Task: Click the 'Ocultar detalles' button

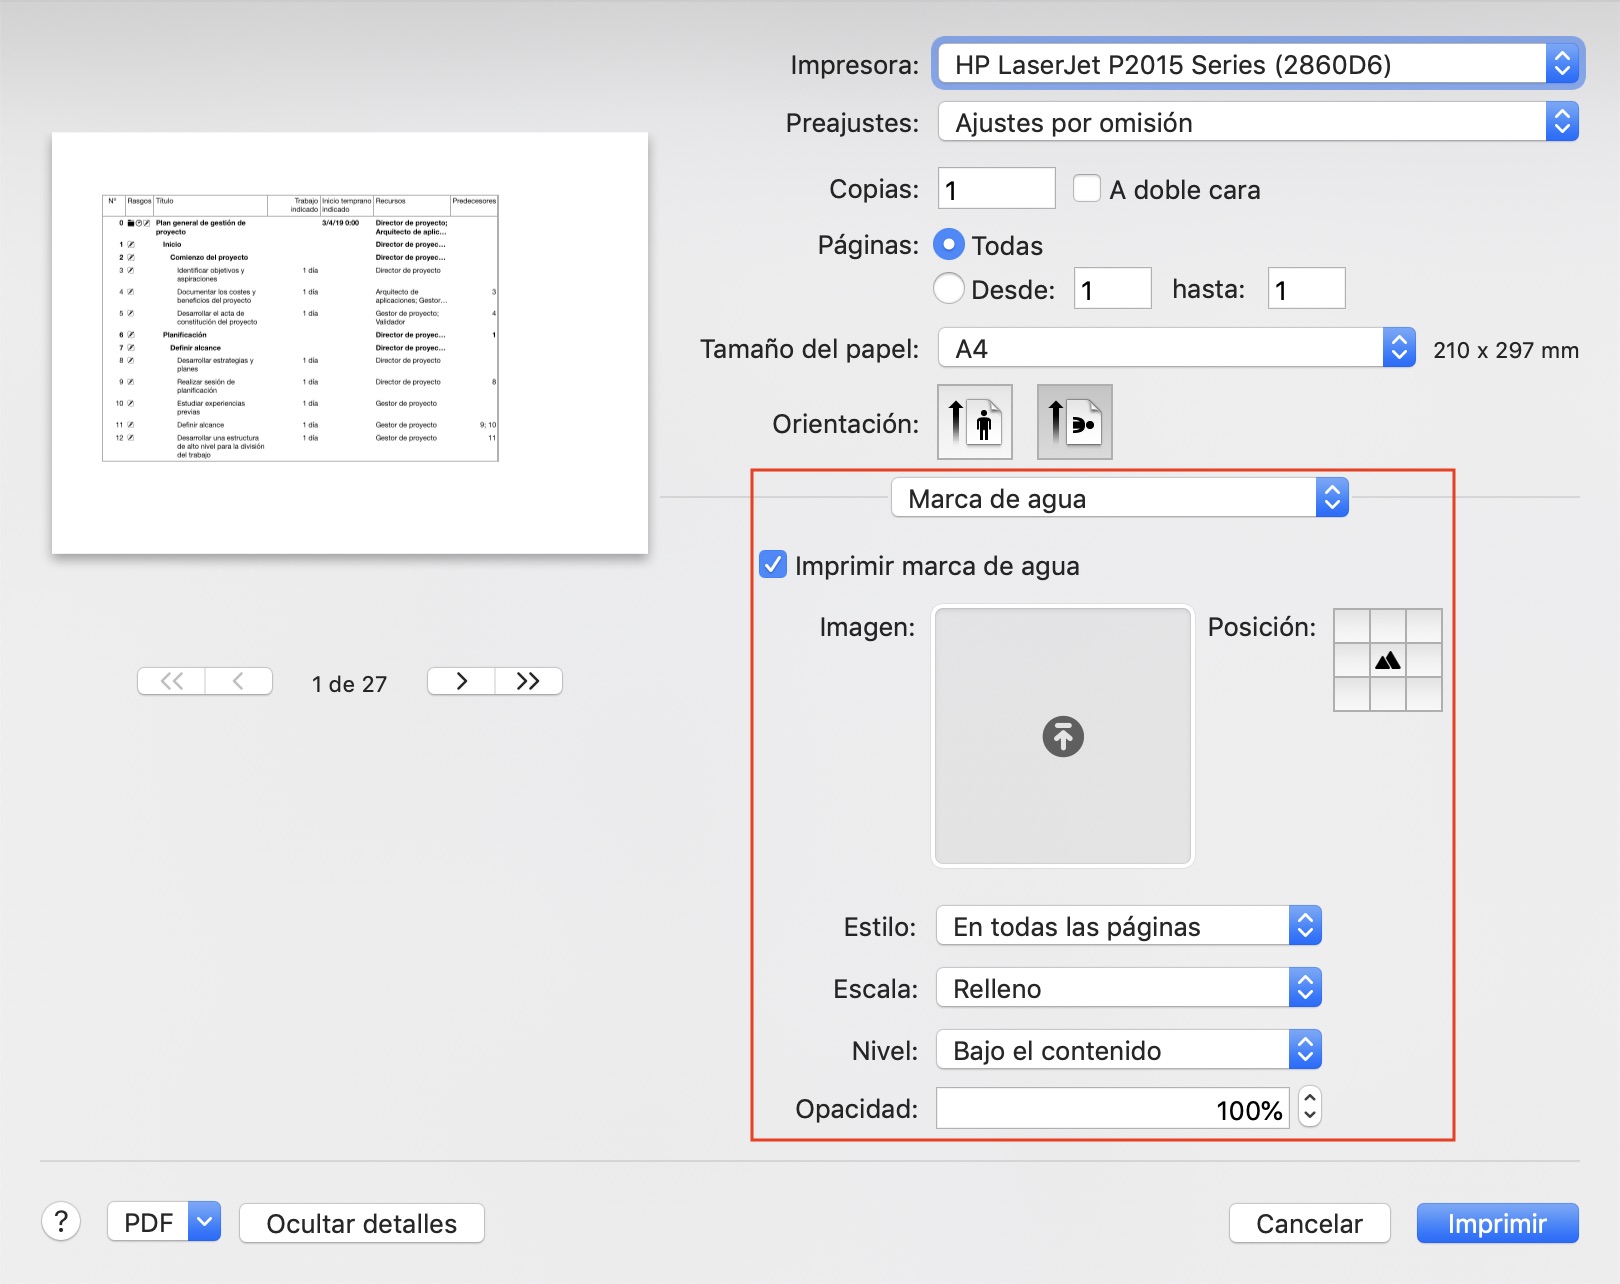Action: point(361,1223)
